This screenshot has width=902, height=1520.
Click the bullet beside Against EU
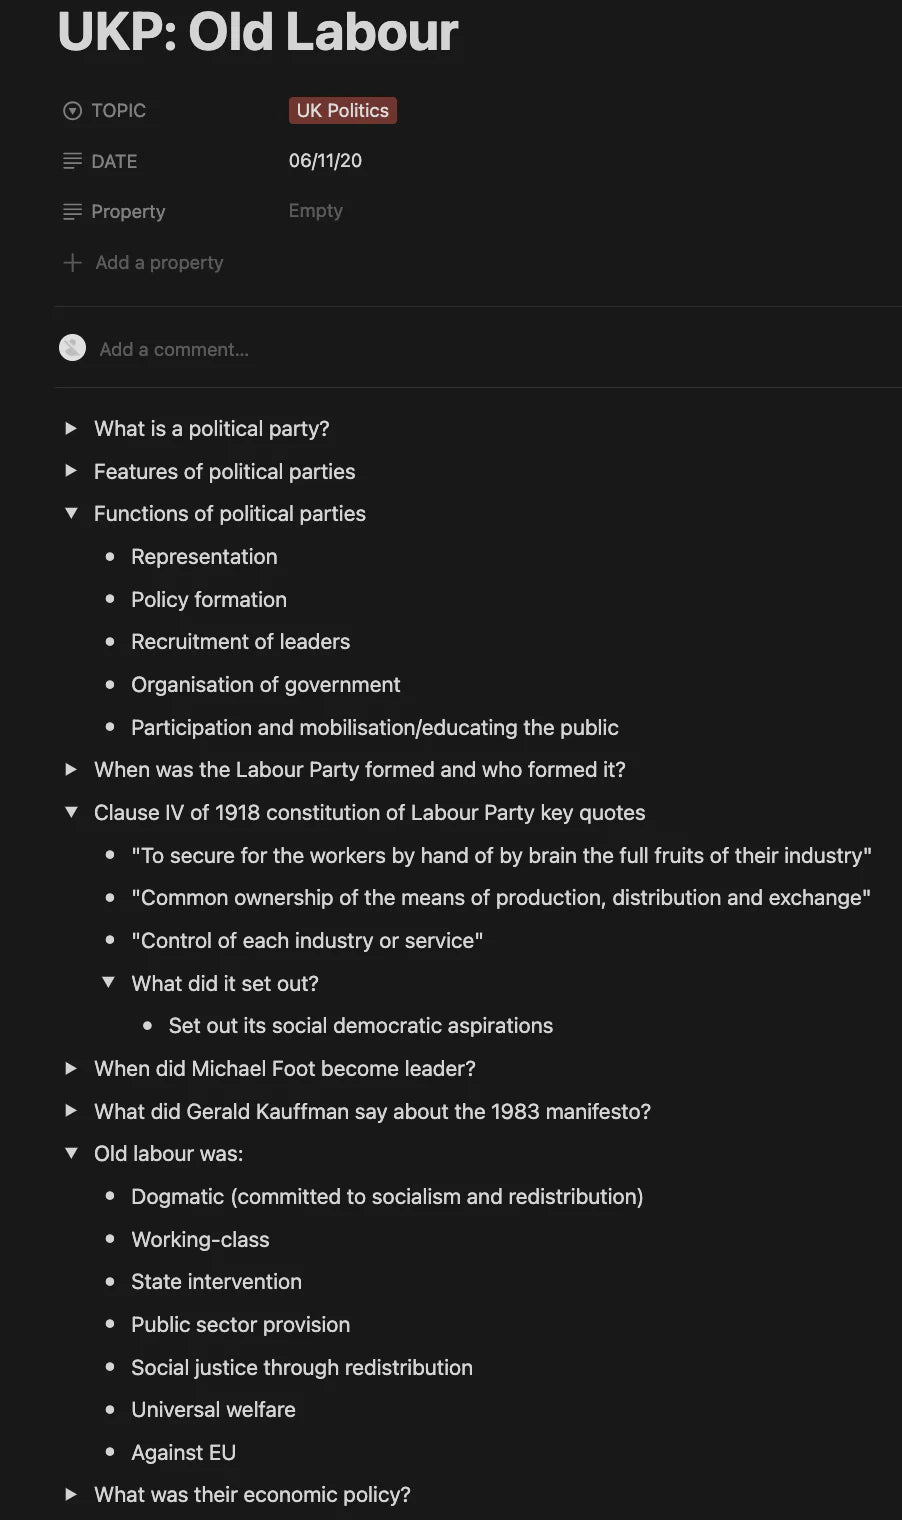click(x=110, y=1452)
